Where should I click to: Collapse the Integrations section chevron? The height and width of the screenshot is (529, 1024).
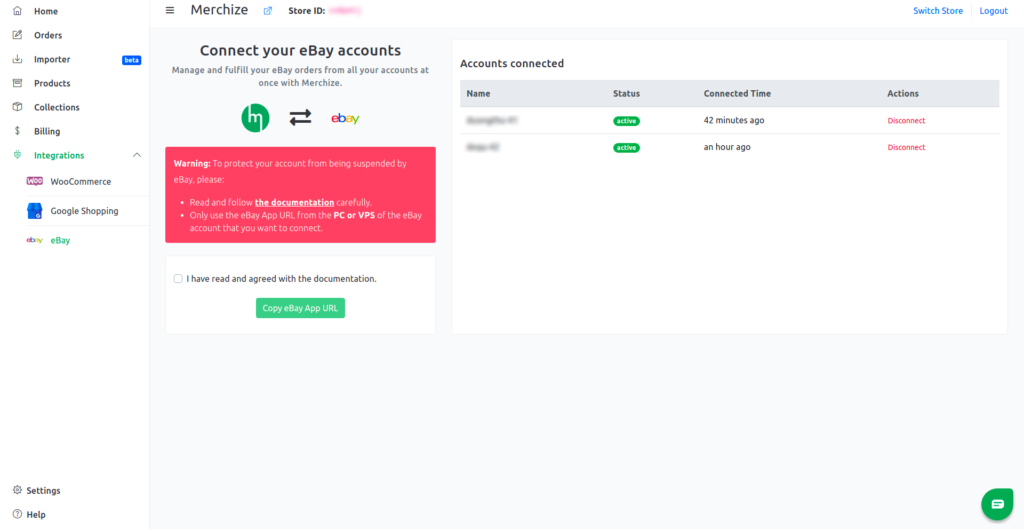pyautogui.click(x=136, y=155)
